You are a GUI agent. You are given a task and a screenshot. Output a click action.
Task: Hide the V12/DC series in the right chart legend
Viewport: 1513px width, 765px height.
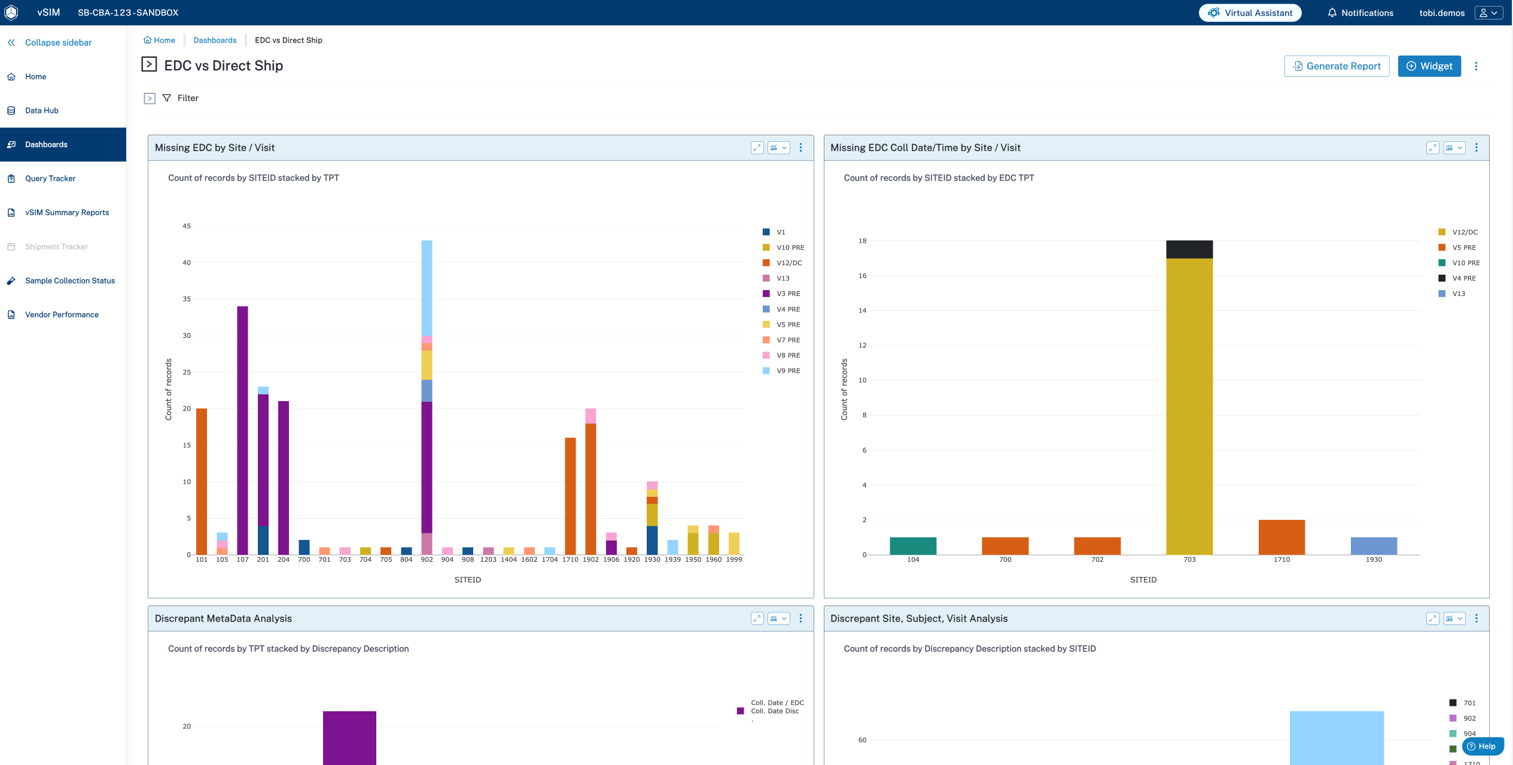(x=1461, y=231)
